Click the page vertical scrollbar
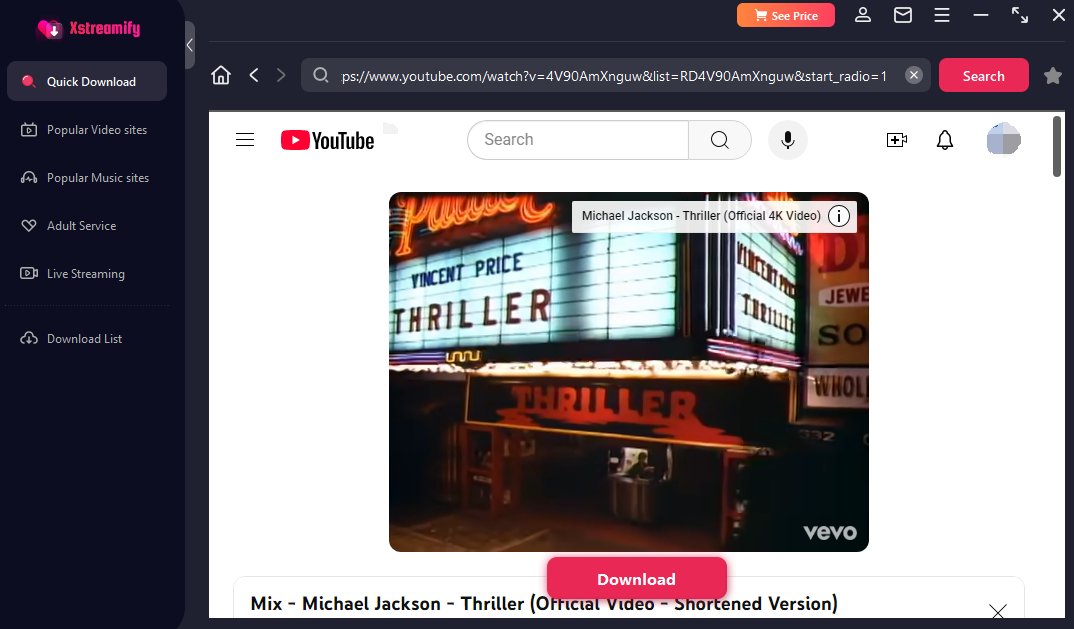 [1057, 147]
